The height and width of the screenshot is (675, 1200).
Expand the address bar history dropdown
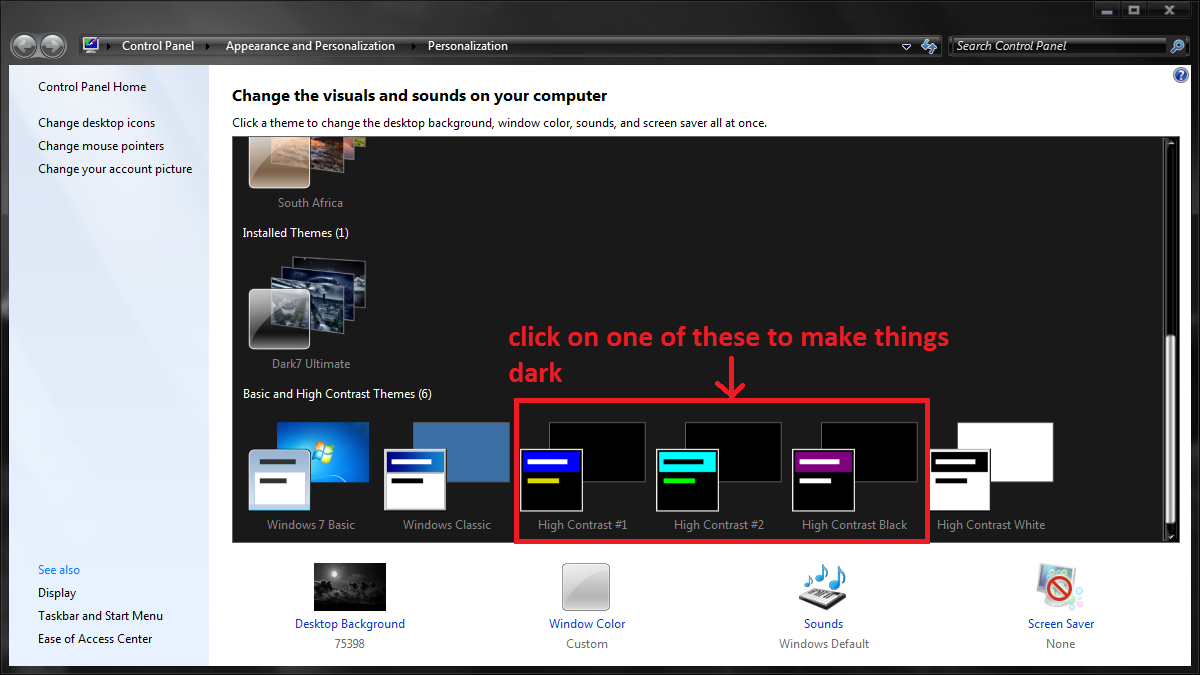point(906,46)
